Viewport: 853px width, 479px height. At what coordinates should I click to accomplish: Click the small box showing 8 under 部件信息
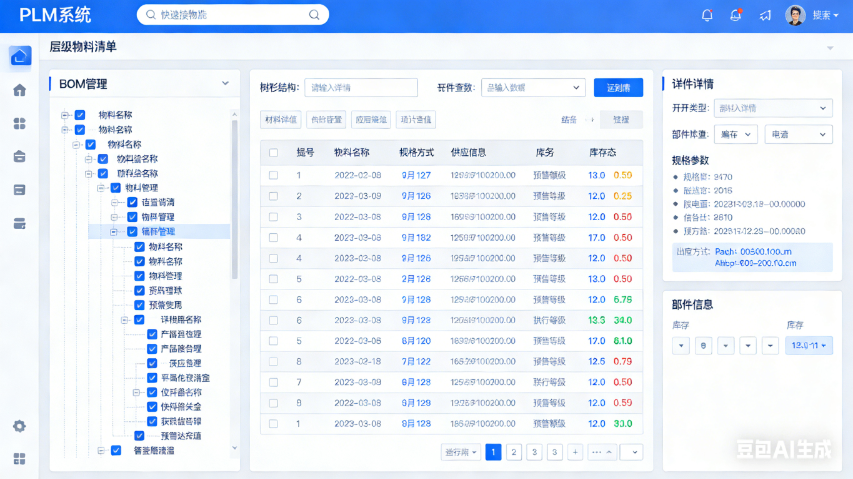[703, 345]
